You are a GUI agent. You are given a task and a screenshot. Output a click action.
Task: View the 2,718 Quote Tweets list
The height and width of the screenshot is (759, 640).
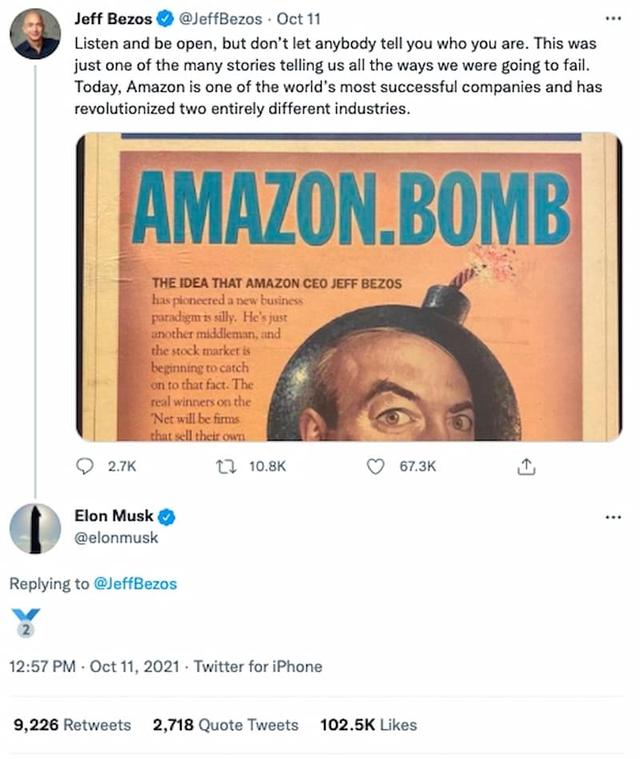click(225, 725)
